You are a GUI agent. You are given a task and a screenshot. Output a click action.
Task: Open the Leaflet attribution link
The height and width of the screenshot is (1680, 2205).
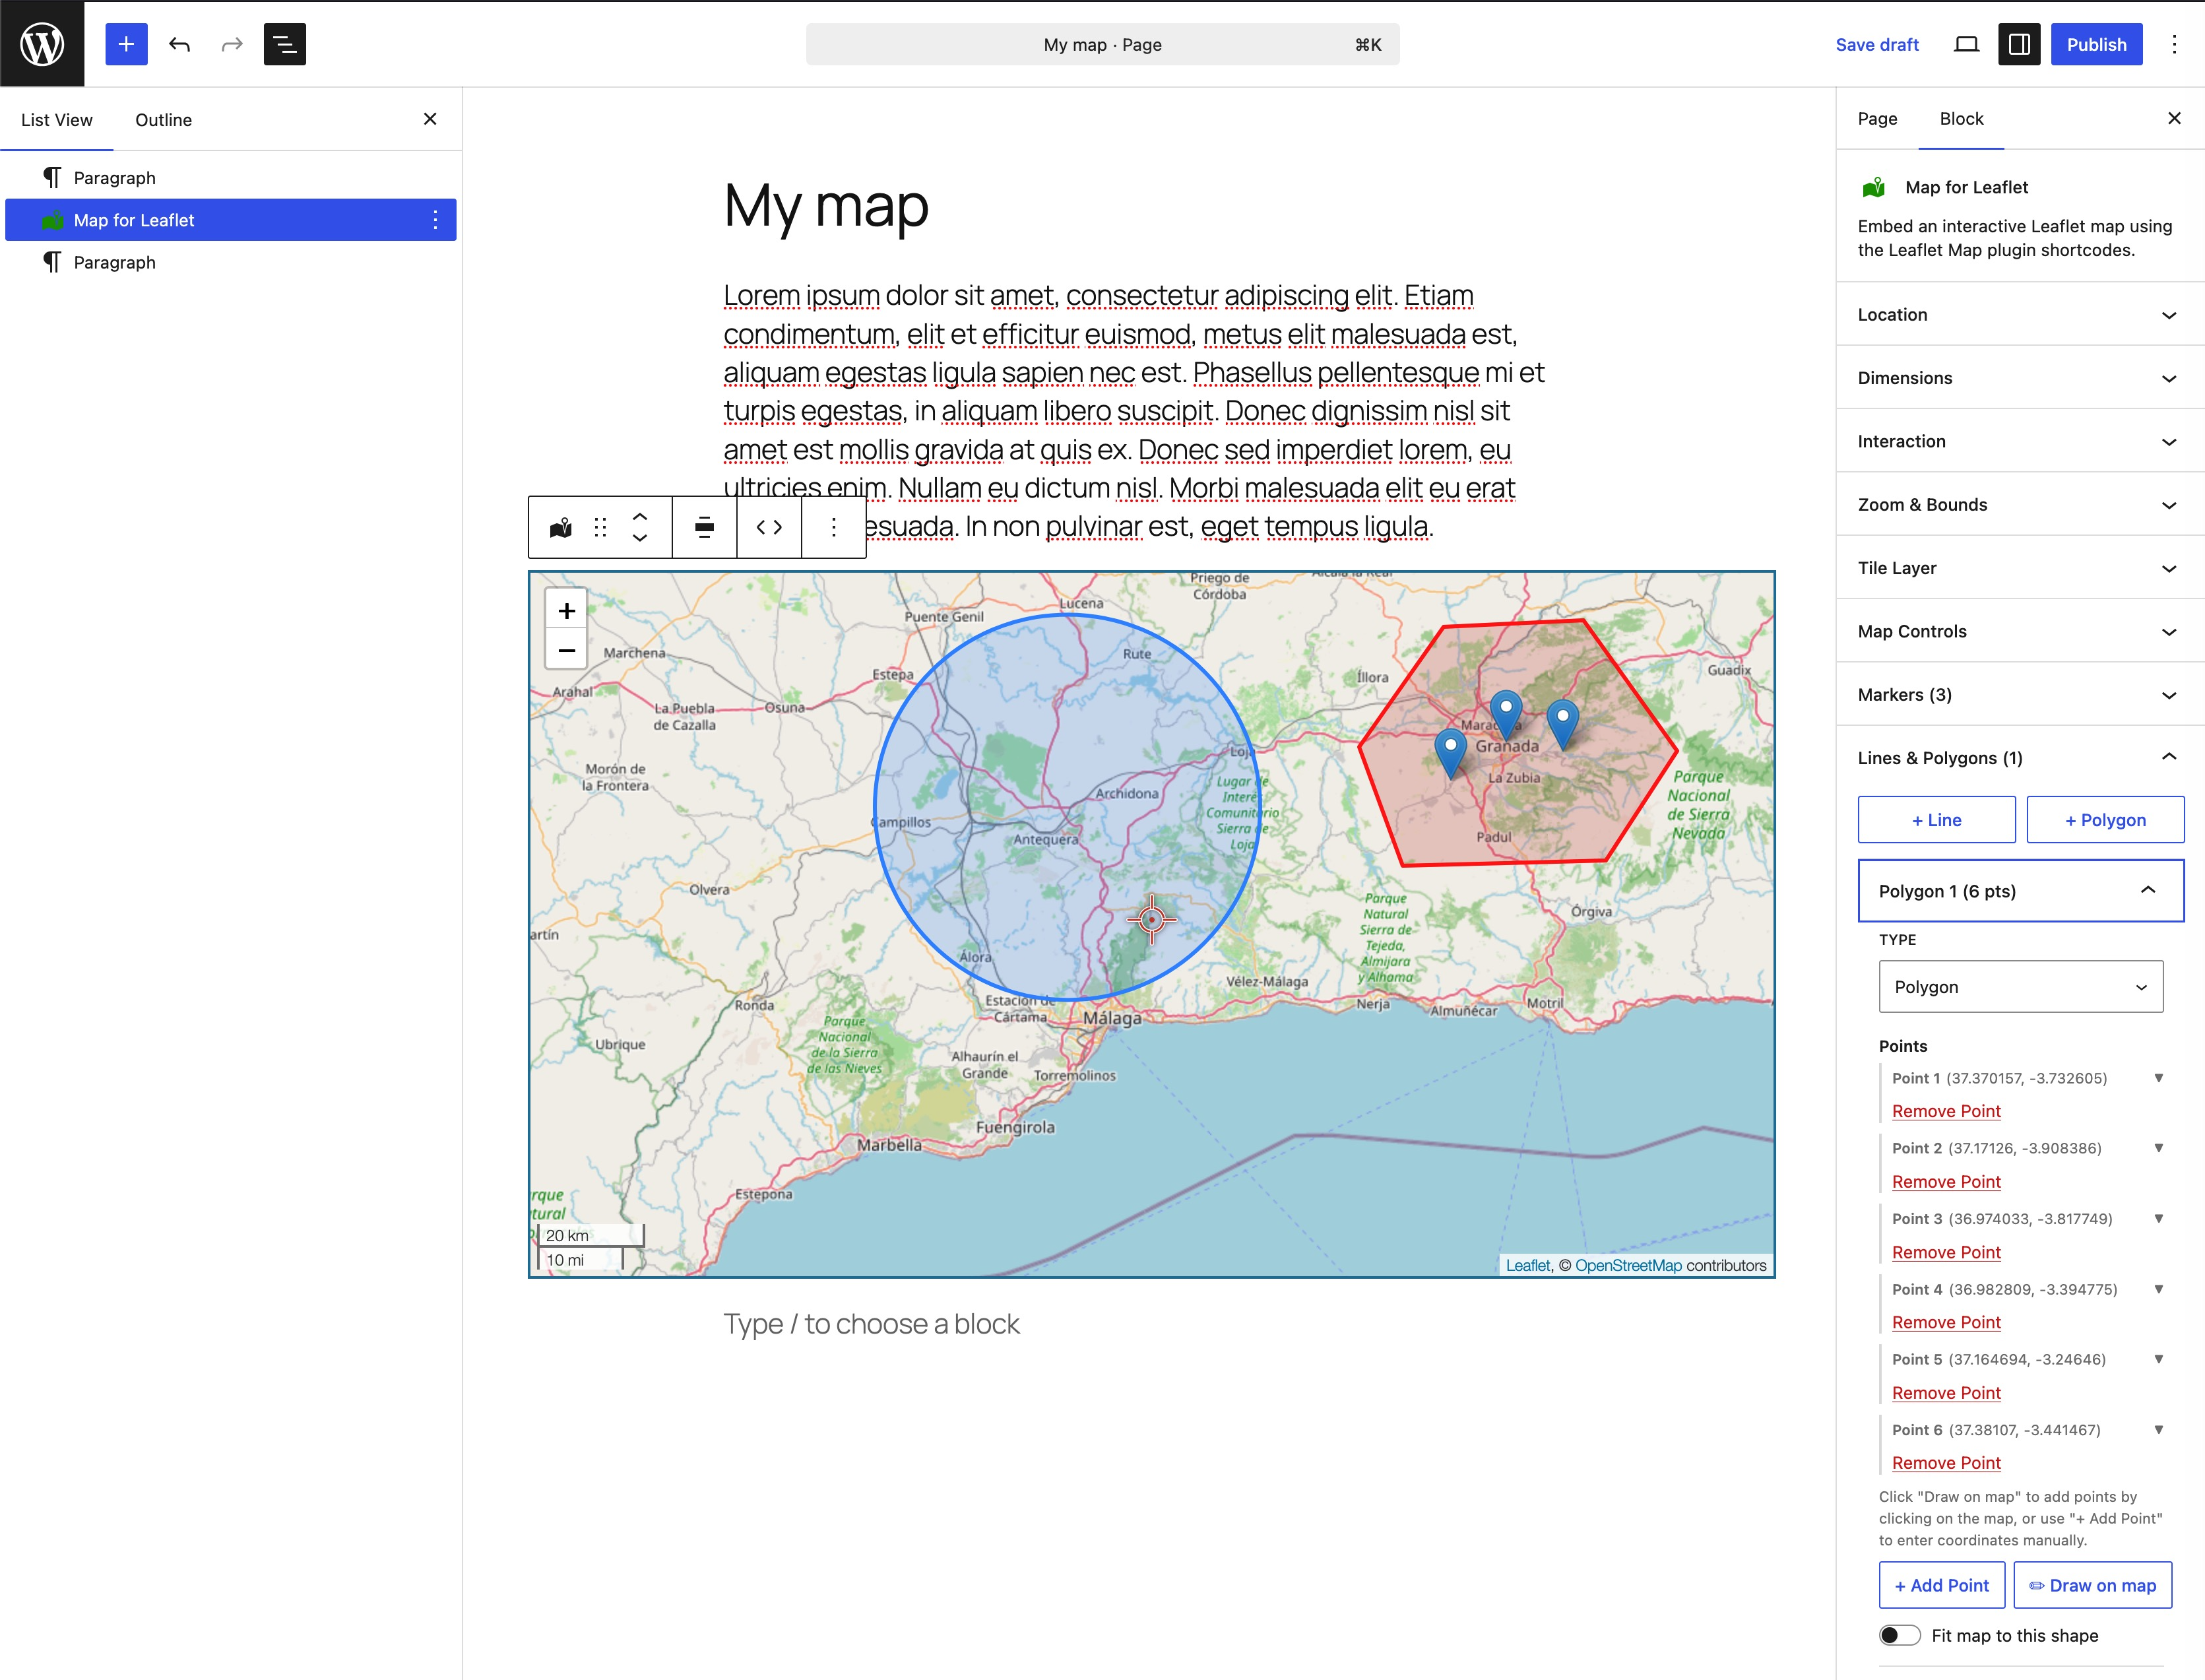1527,1265
